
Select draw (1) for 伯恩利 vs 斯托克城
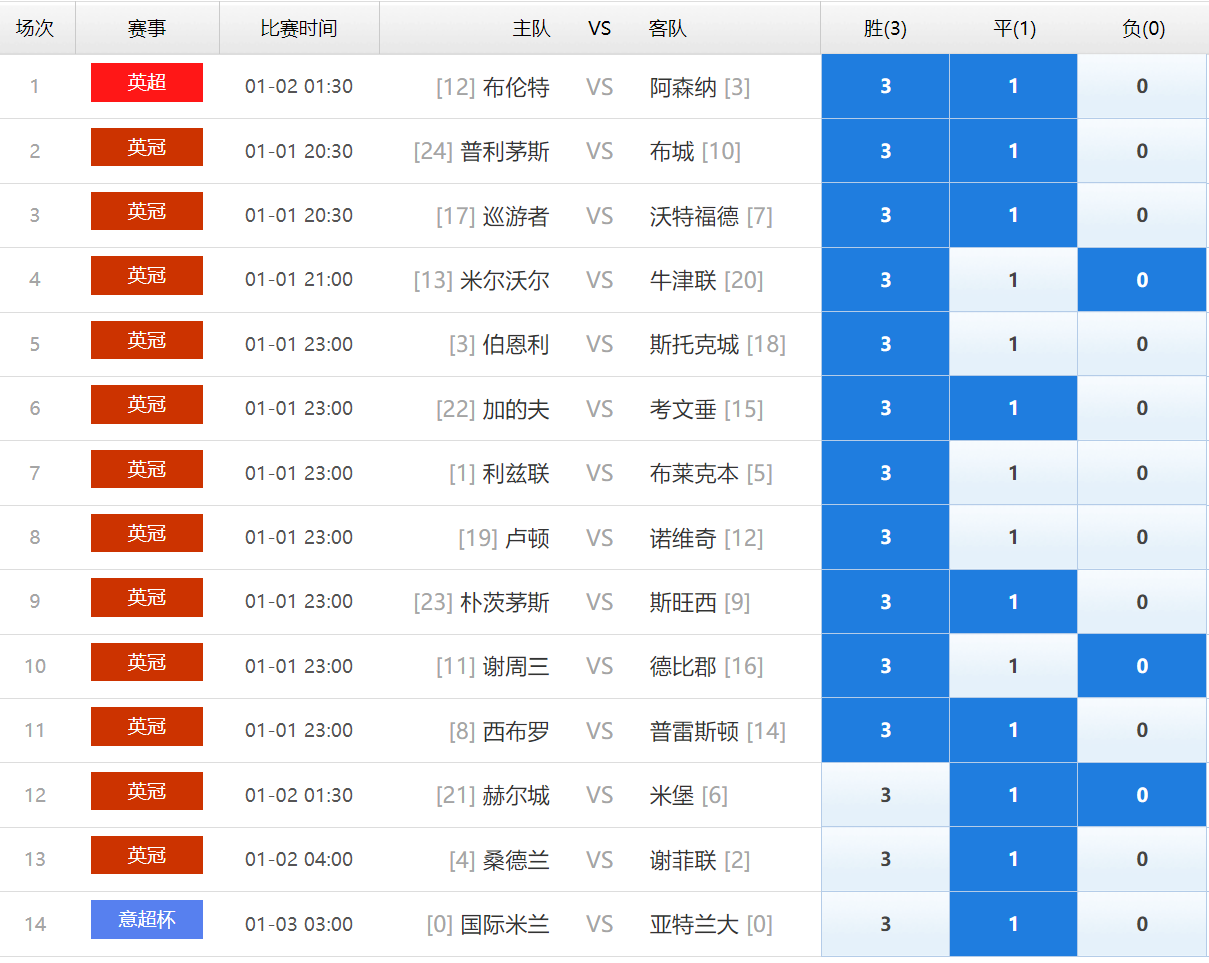(1013, 344)
